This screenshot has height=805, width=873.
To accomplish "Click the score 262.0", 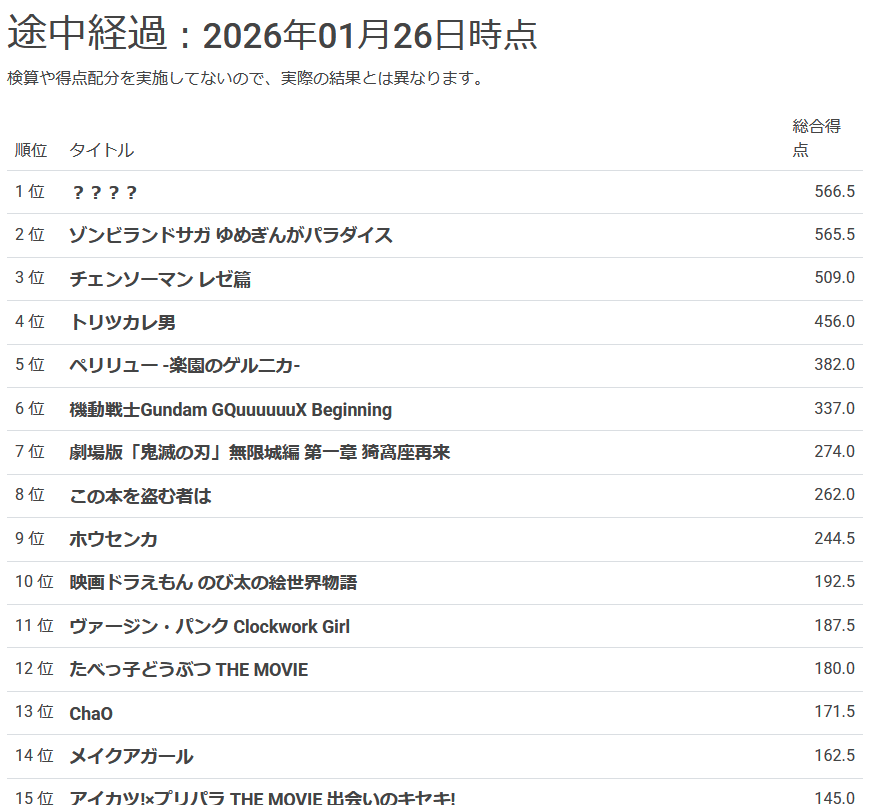I will 834,494.
